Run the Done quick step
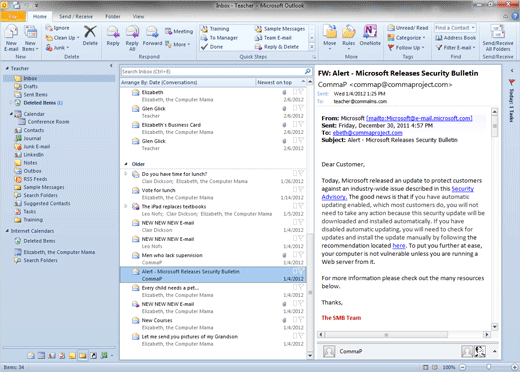Image resolution: width=520 pixels, height=372 pixels. (212, 47)
